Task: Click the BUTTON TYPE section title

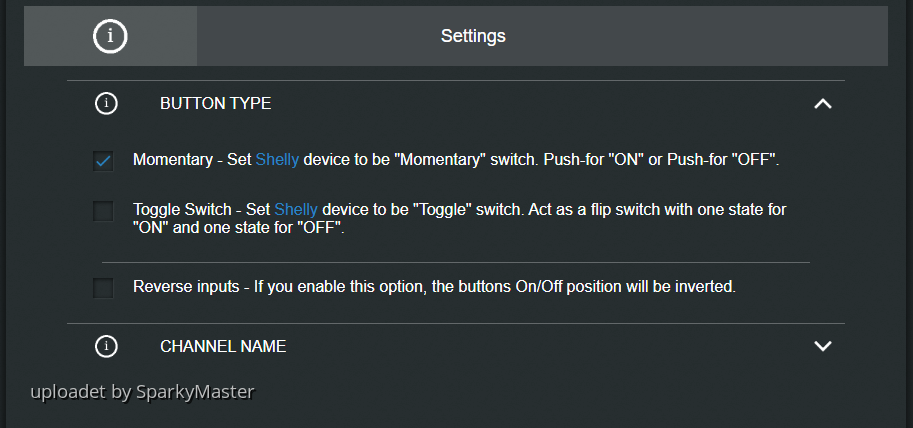Action: 215,103
